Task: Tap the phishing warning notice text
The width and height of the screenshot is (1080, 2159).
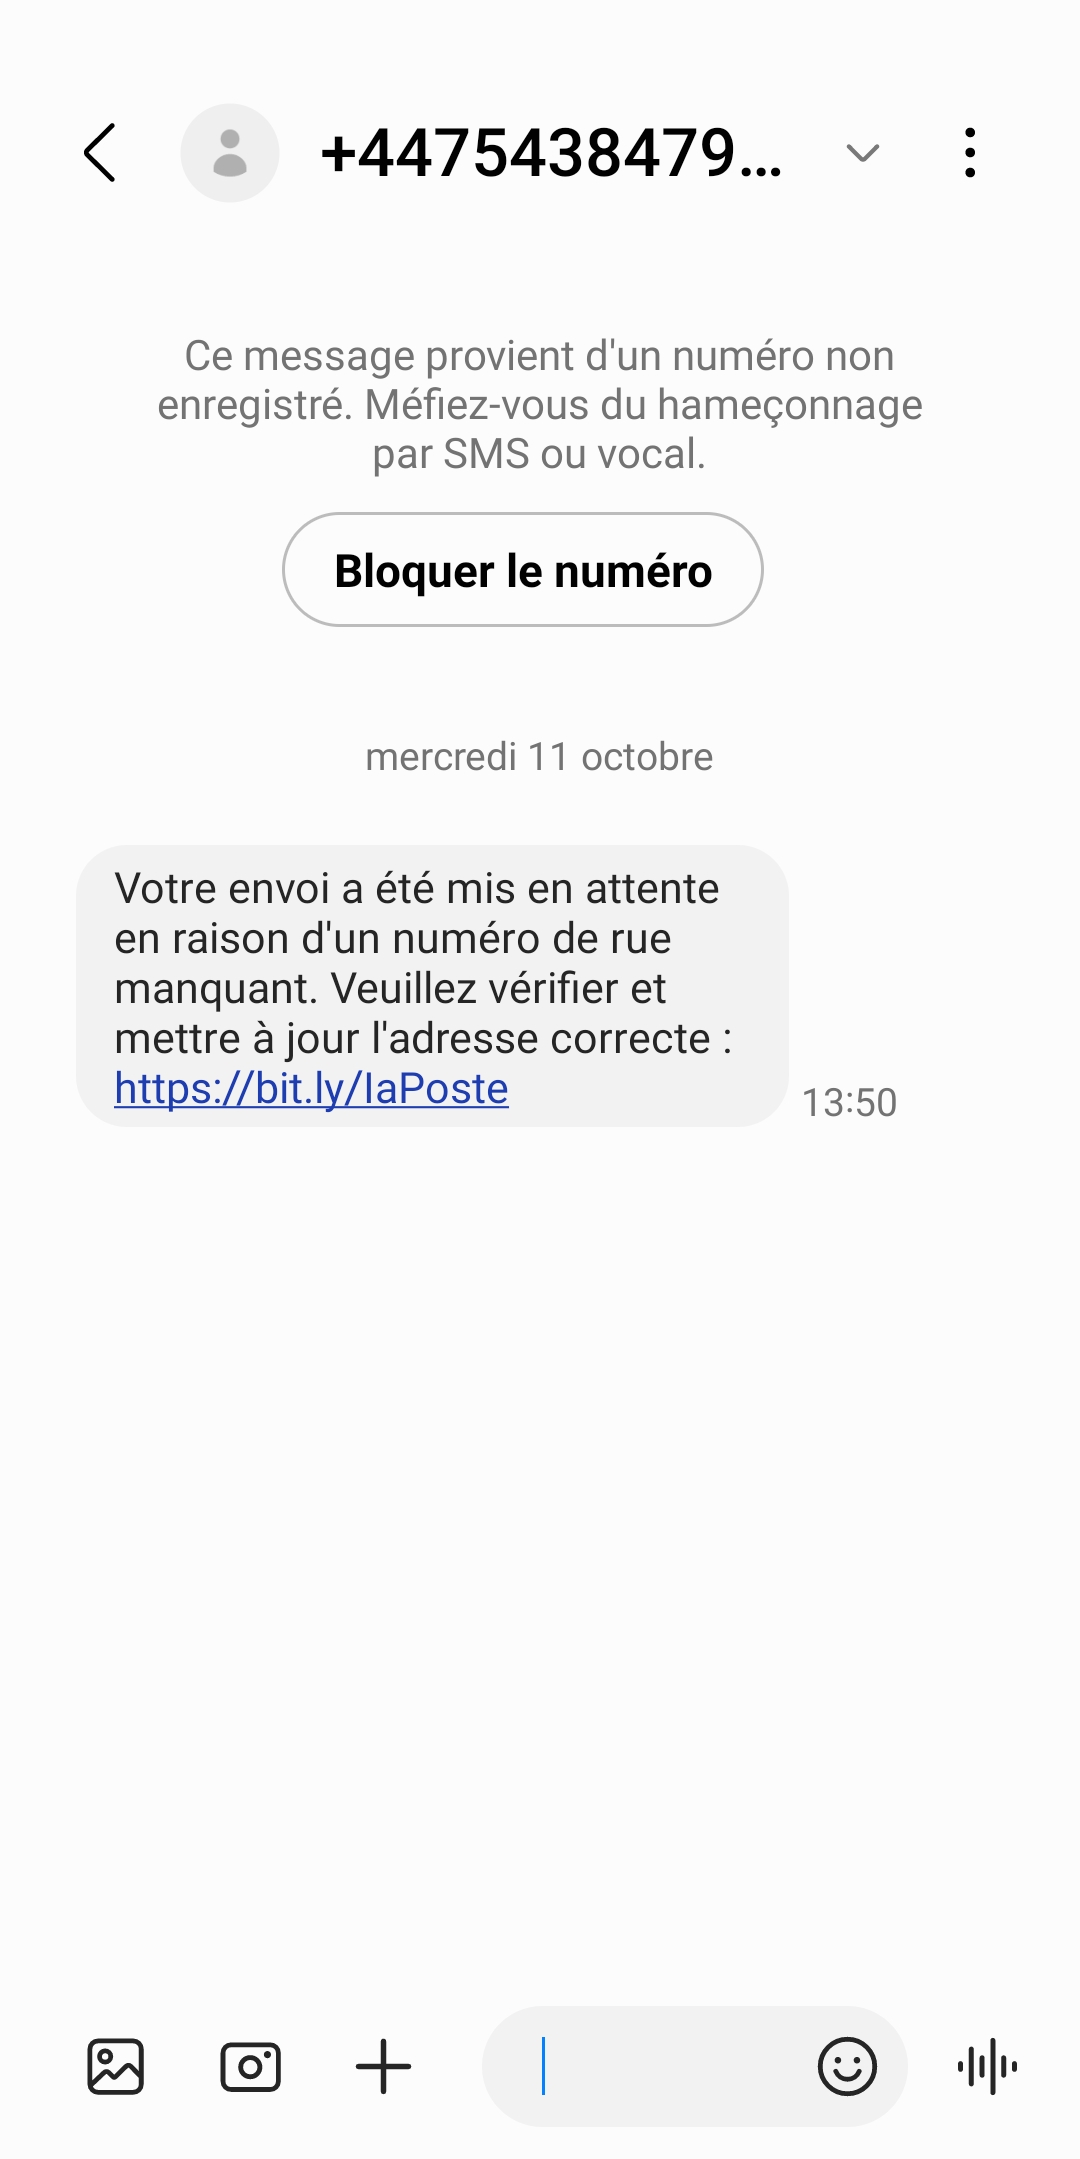Action: tap(540, 405)
